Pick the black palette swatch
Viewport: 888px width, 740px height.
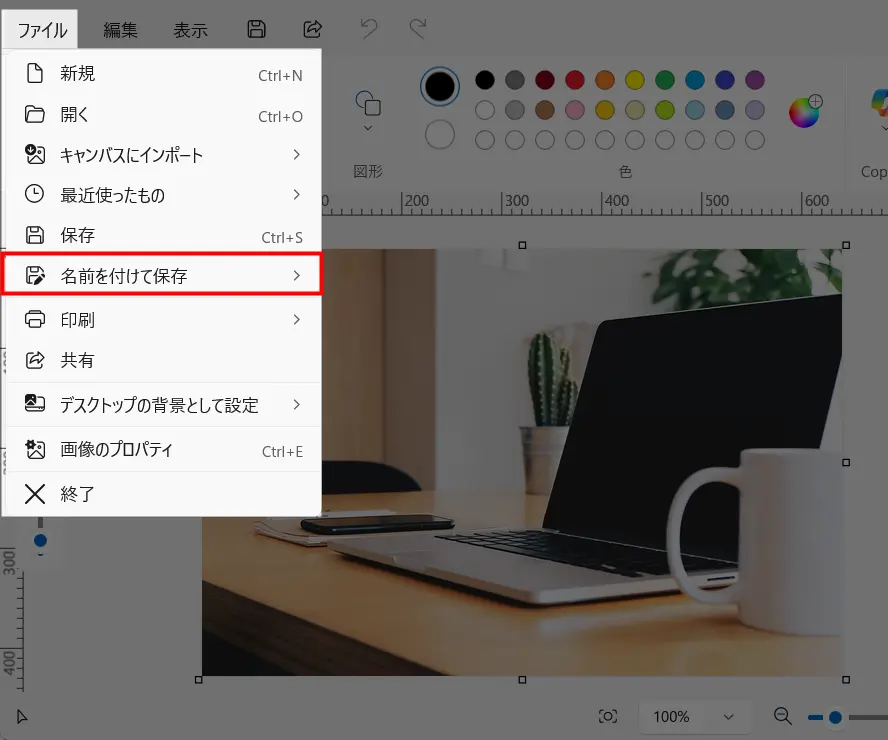point(485,80)
